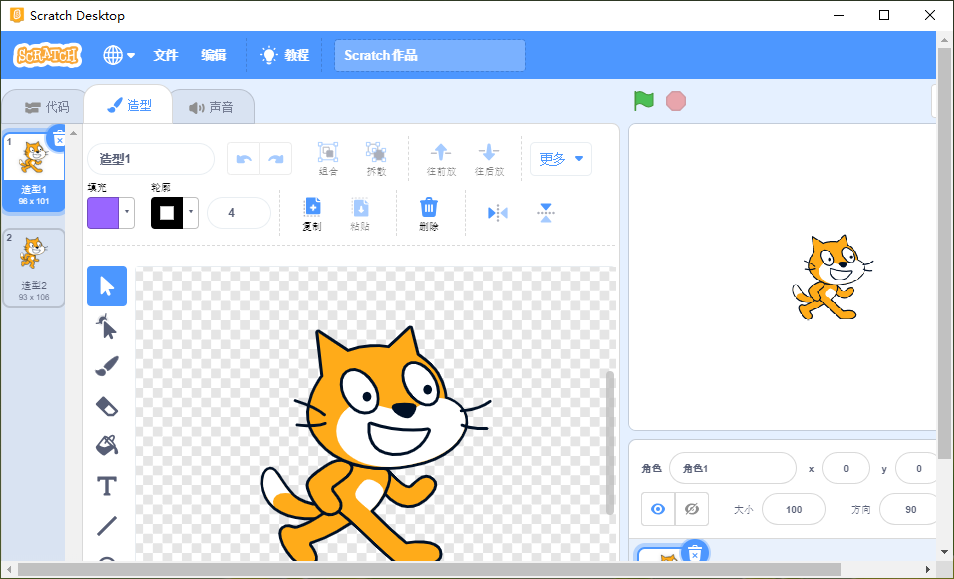Click the outline width field showing 4
Screen dimensions: 954x579
239,213
